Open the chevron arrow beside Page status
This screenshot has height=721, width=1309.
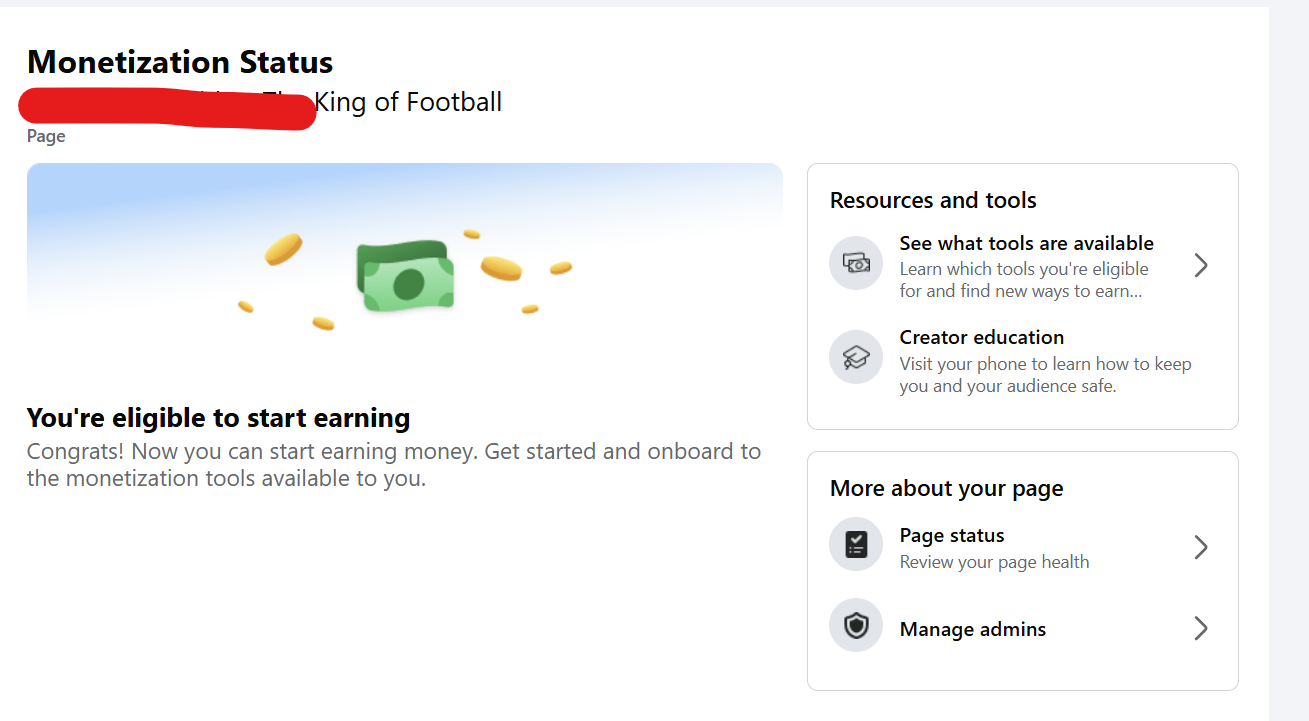[1201, 547]
